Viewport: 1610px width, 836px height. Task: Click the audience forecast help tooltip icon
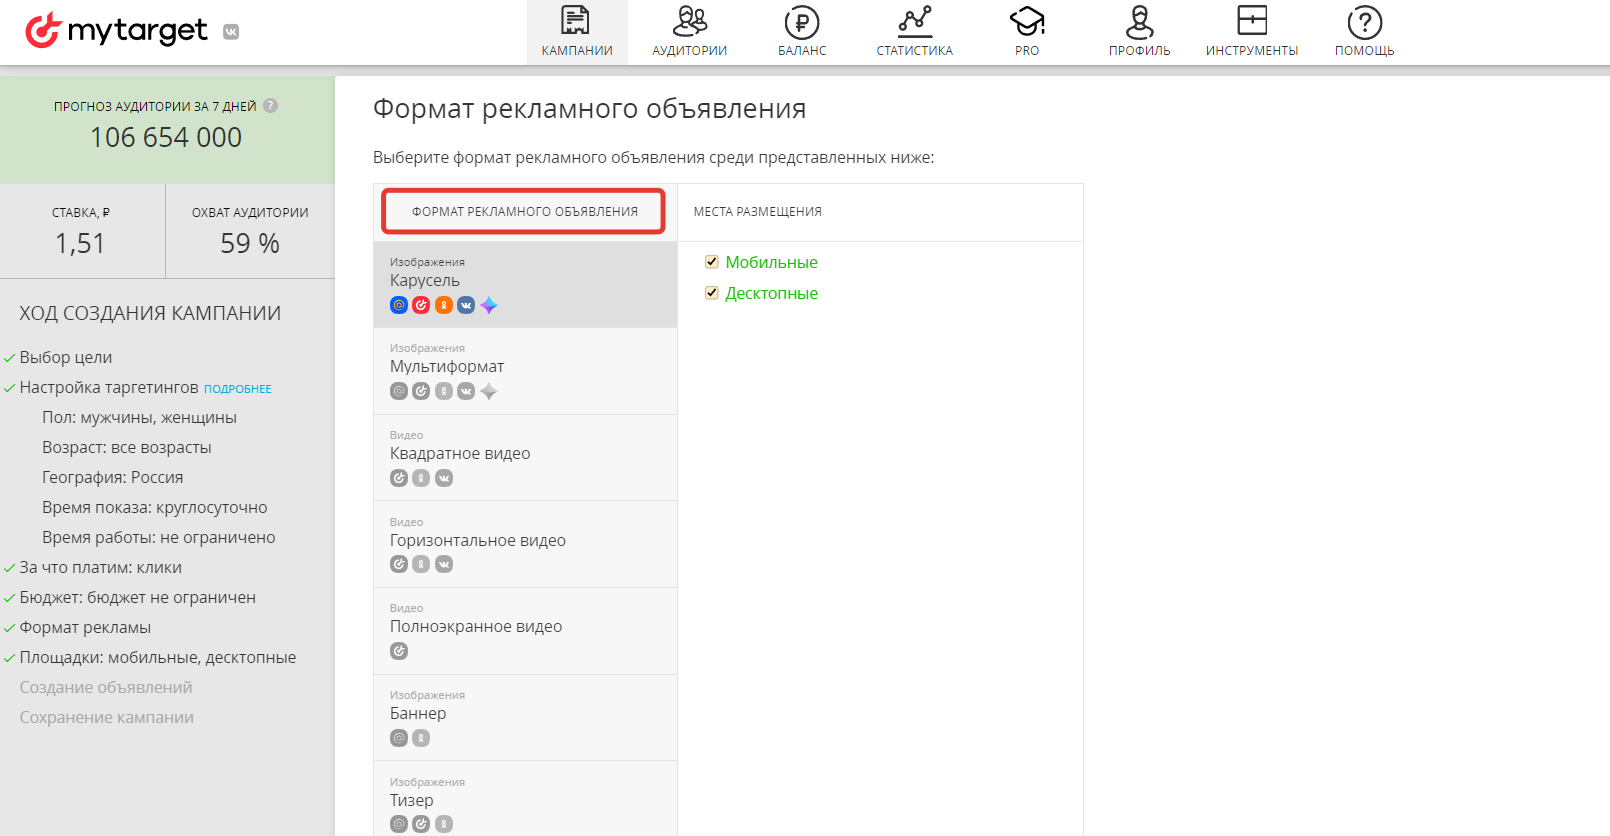pos(270,106)
